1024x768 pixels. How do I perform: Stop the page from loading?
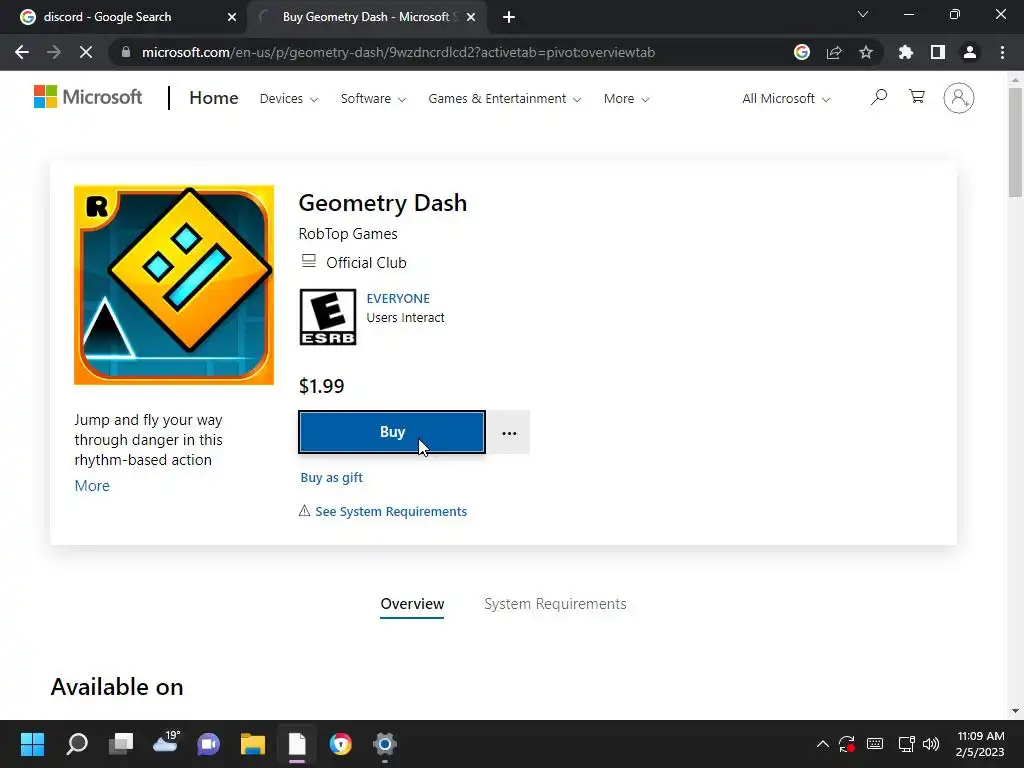tap(86, 52)
